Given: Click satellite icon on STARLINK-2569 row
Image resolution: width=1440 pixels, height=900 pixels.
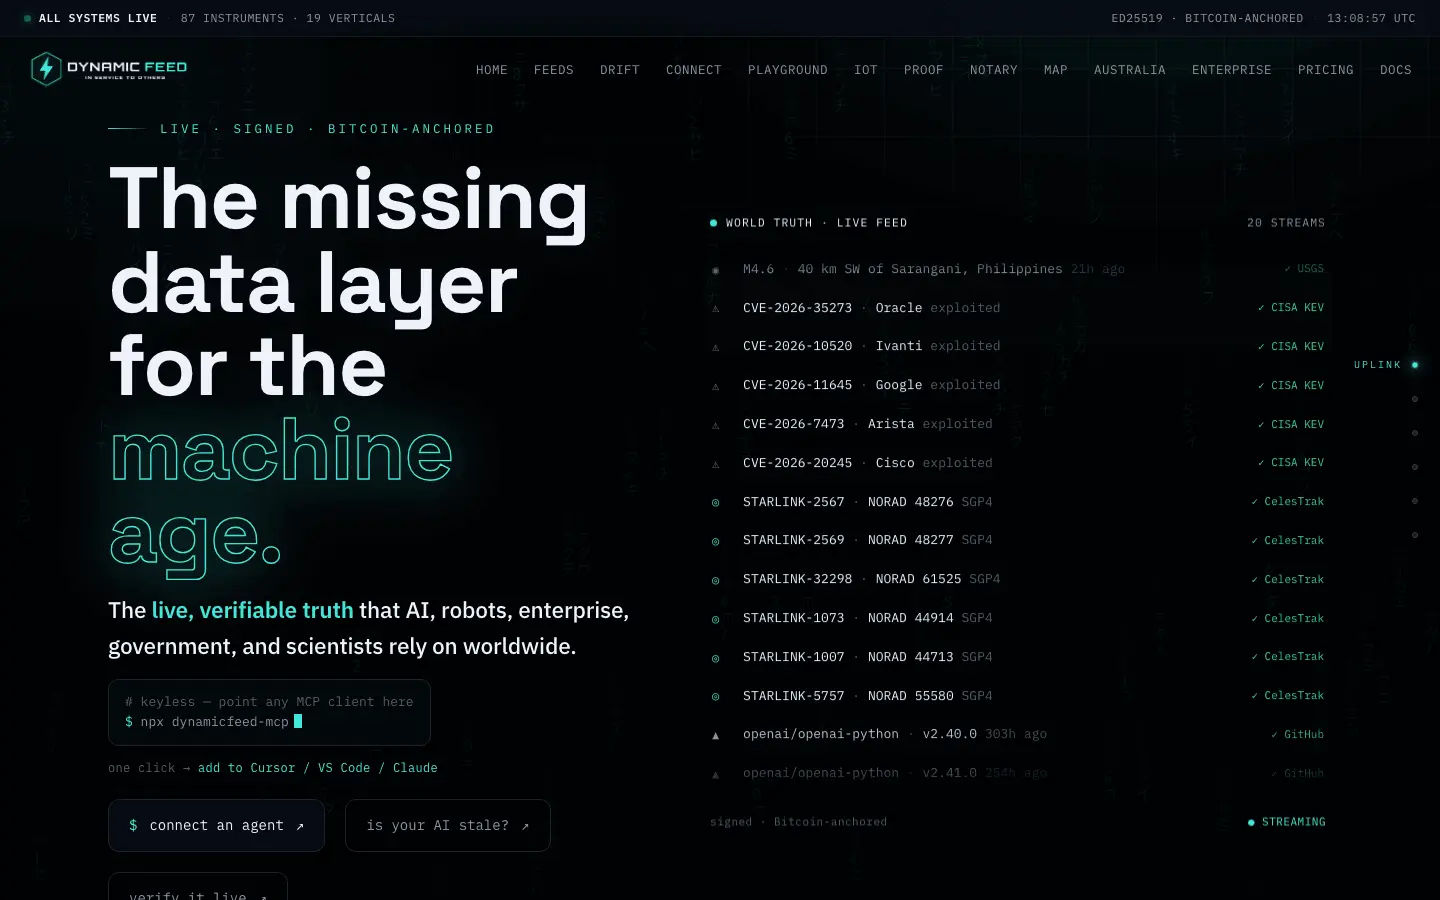Looking at the screenshot, I should tap(715, 541).
